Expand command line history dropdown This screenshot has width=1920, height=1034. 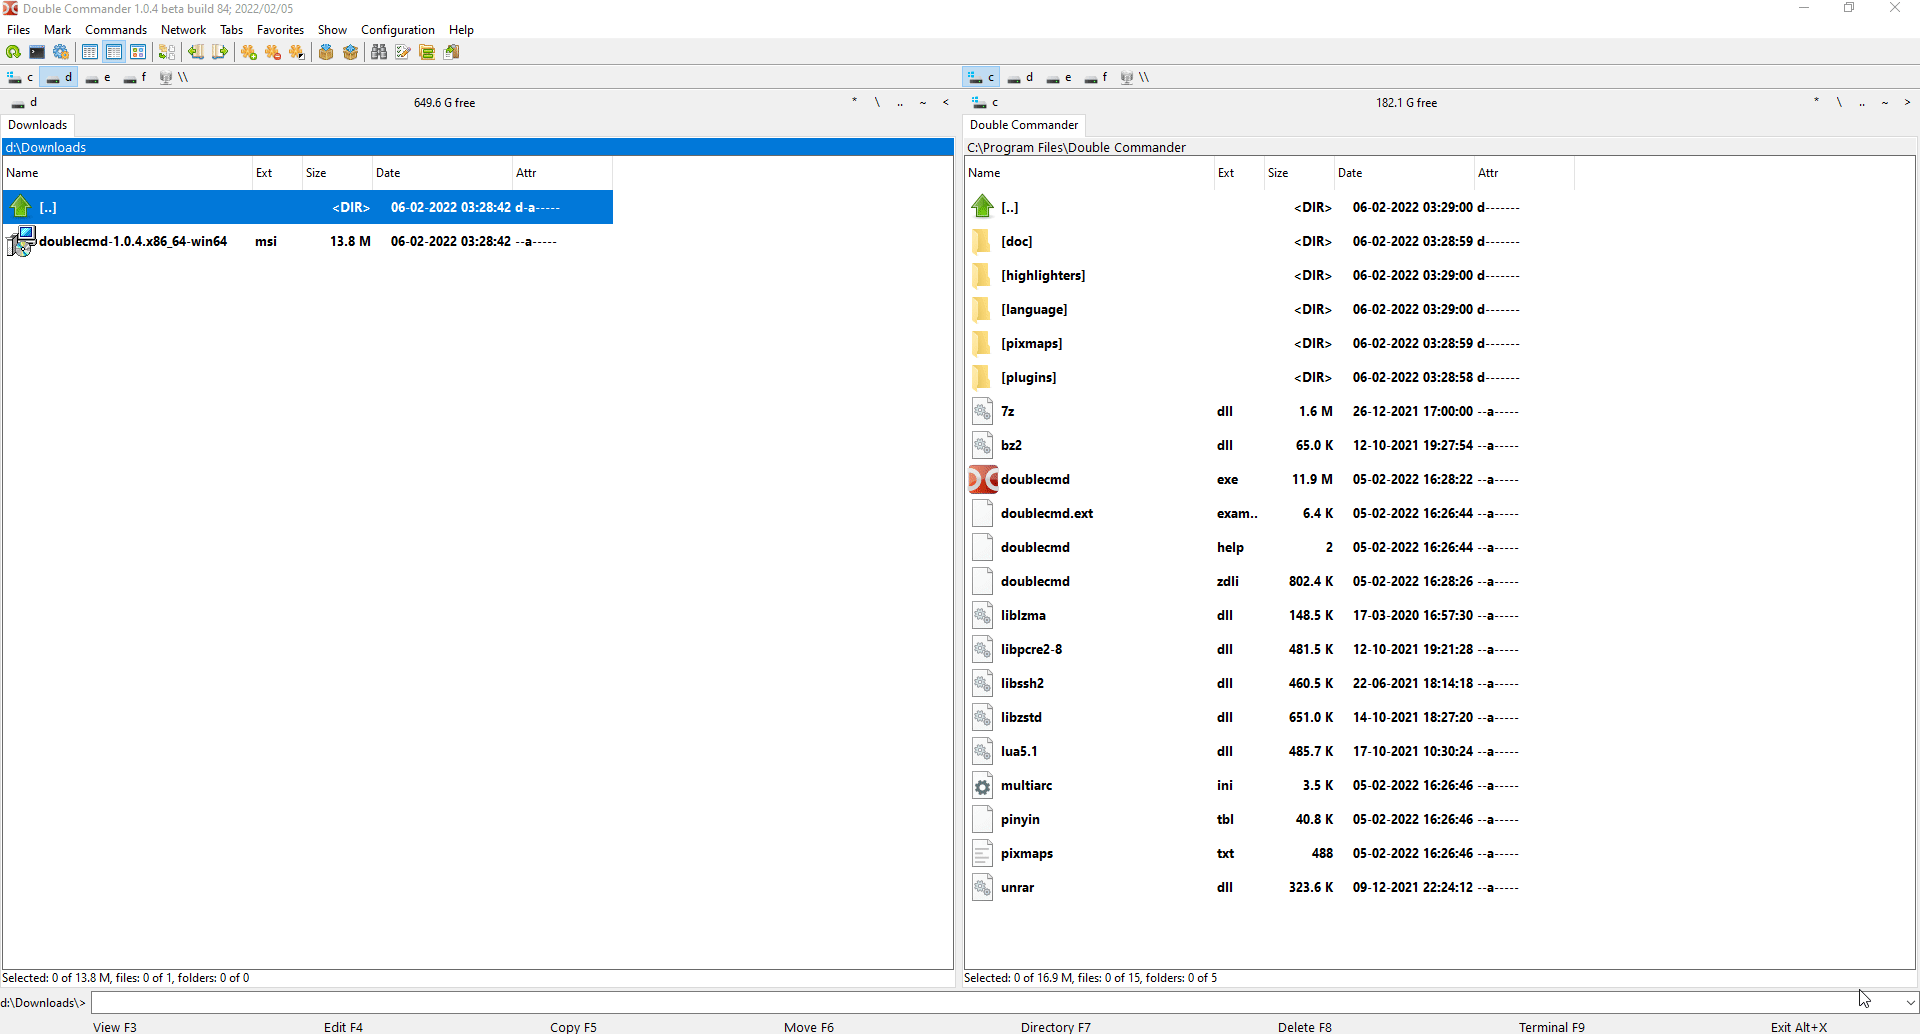pyautogui.click(x=1910, y=1002)
